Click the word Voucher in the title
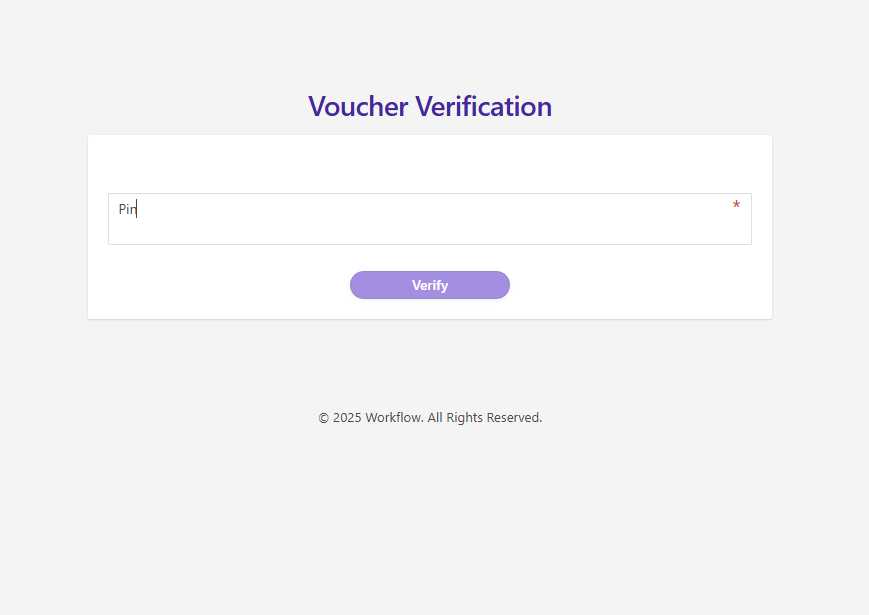The width and height of the screenshot is (869, 615). pos(358,106)
